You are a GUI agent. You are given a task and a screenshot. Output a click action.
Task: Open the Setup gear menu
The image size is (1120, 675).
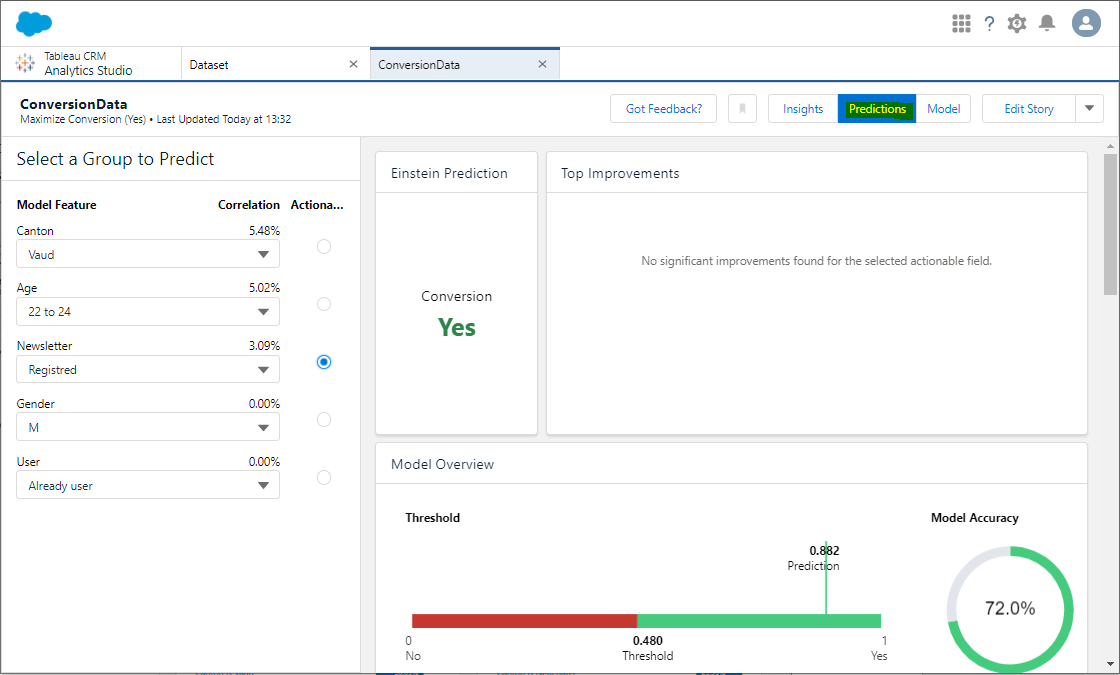tap(1017, 23)
